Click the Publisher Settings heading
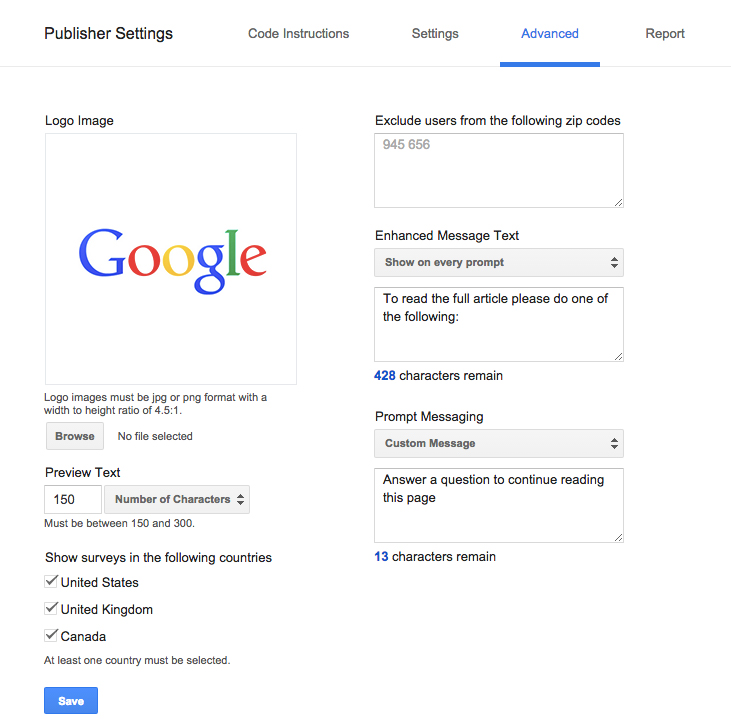 109,34
